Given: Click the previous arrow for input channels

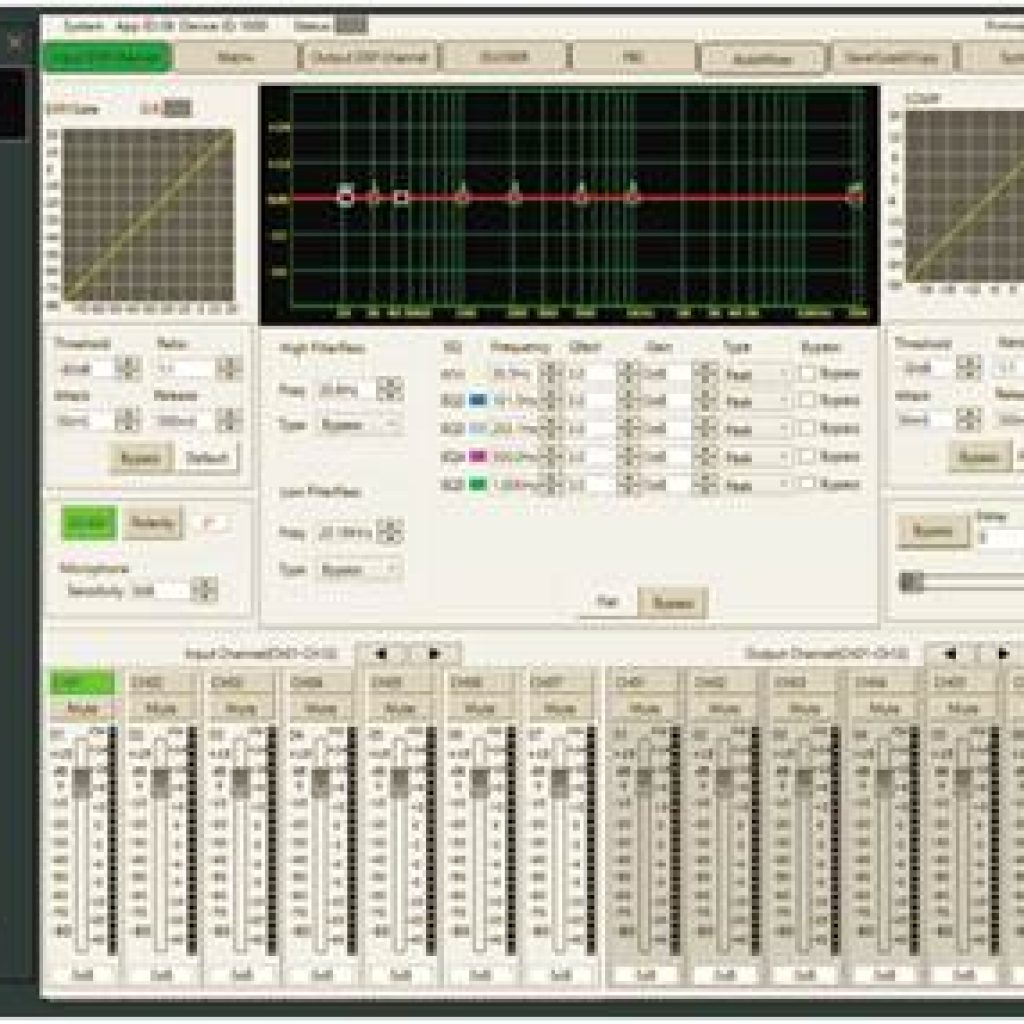Looking at the screenshot, I should [x=382, y=653].
